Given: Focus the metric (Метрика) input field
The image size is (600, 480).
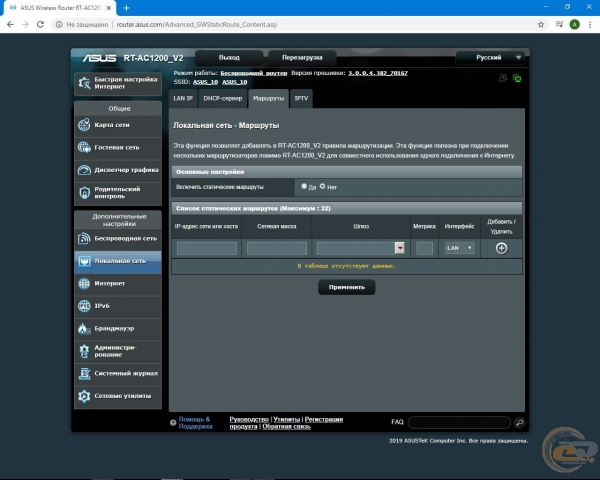Looking at the screenshot, I should 424,248.
